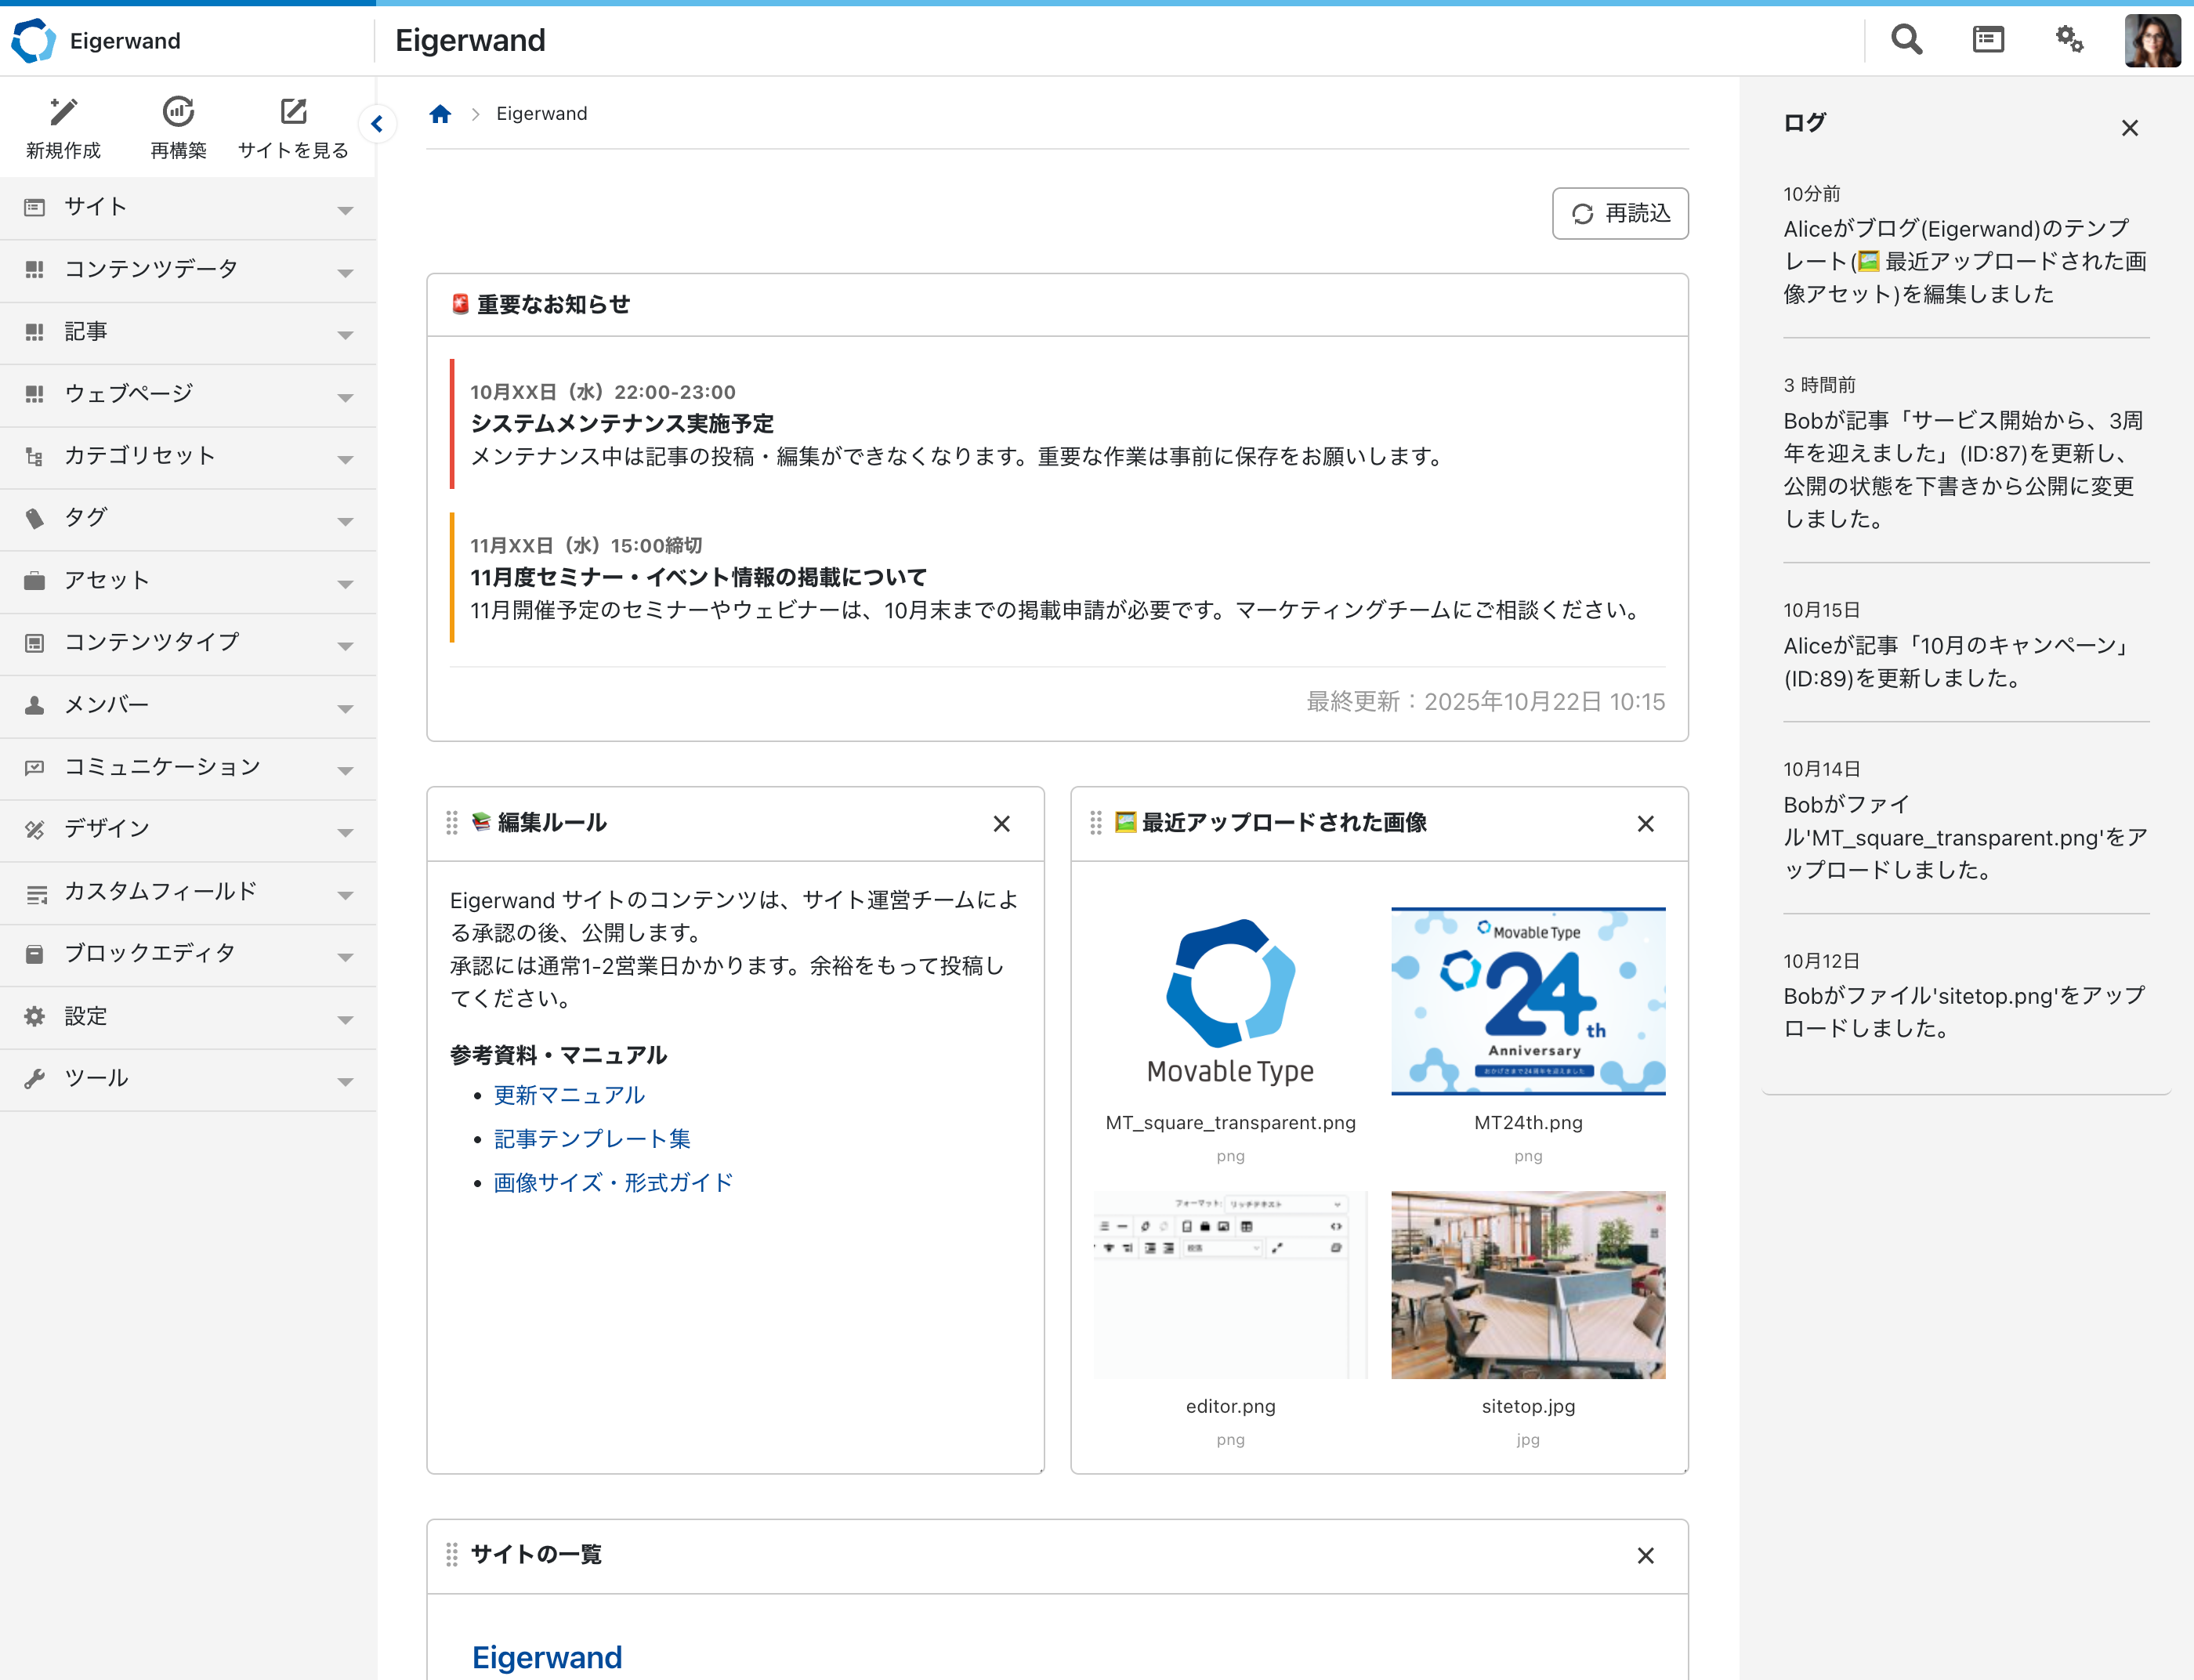Open the コミュニケーション menu item
2194x1680 pixels.
pyautogui.click(x=160, y=767)
